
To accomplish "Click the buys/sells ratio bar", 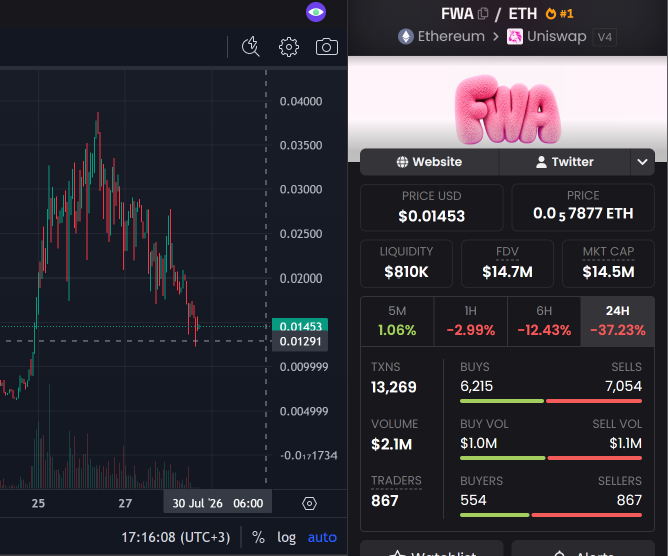I will click(551, 401).
